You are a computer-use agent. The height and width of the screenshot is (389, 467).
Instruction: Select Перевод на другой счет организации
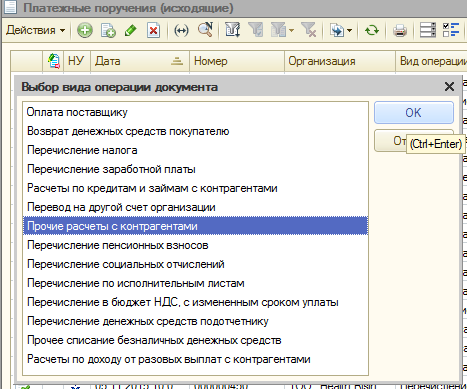tap(195, 207)
